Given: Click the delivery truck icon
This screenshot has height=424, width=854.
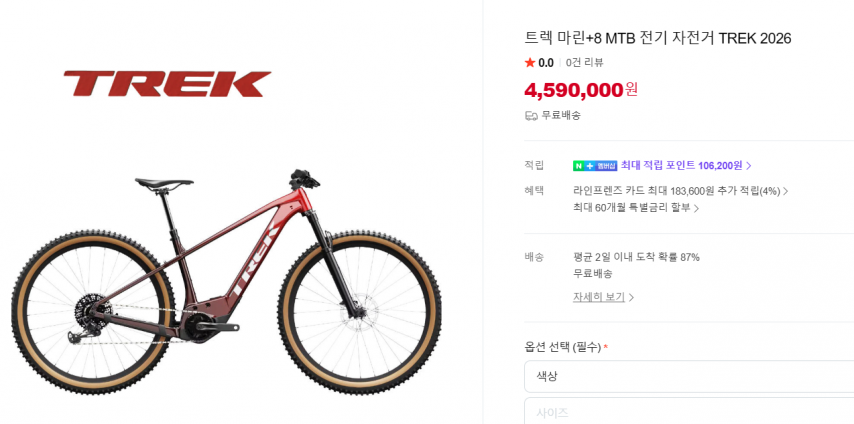Looking at the screenshot, I should click(531, 116).
